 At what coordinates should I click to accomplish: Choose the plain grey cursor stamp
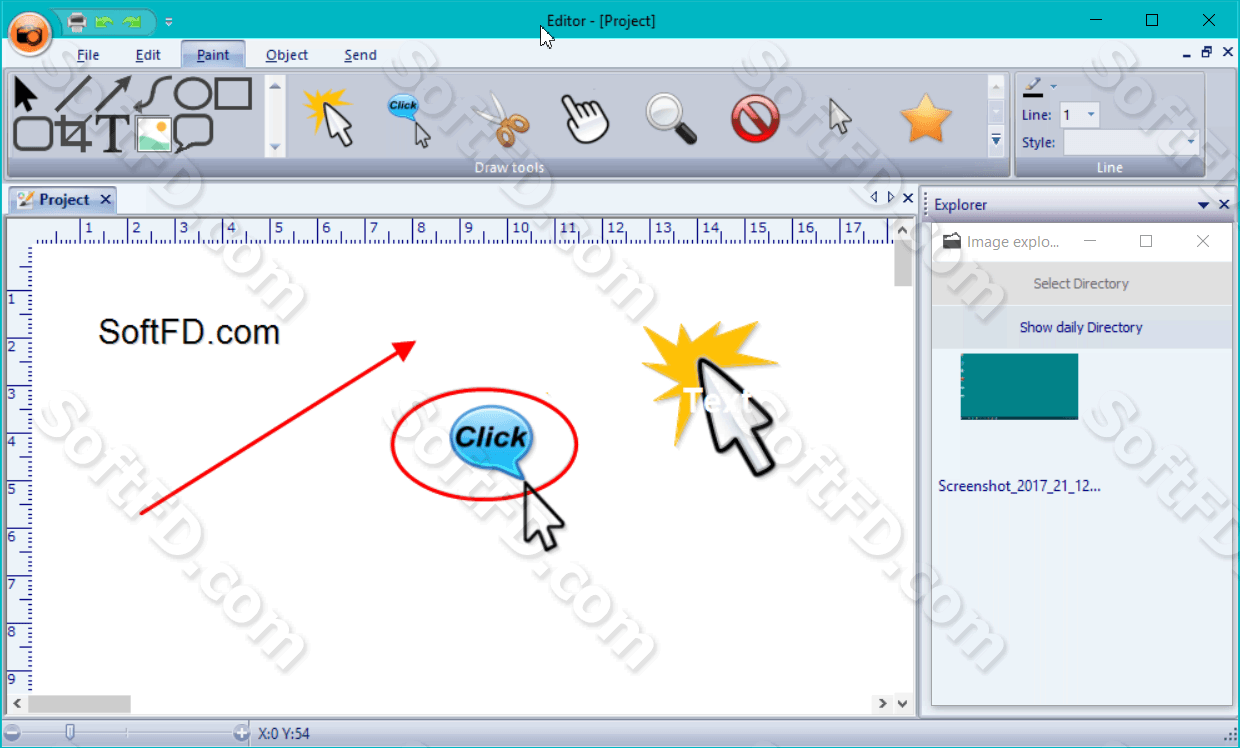[x=841, y=117]
